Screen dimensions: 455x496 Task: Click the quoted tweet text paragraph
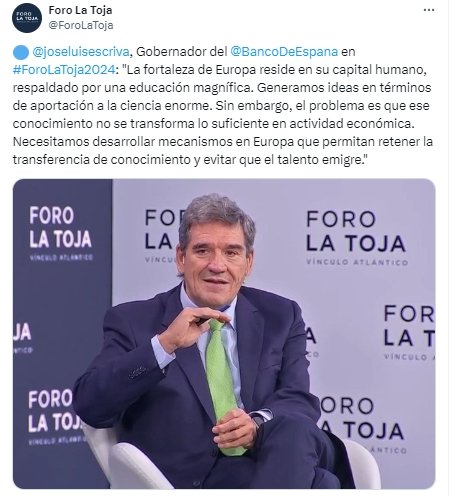pos(223,106)
